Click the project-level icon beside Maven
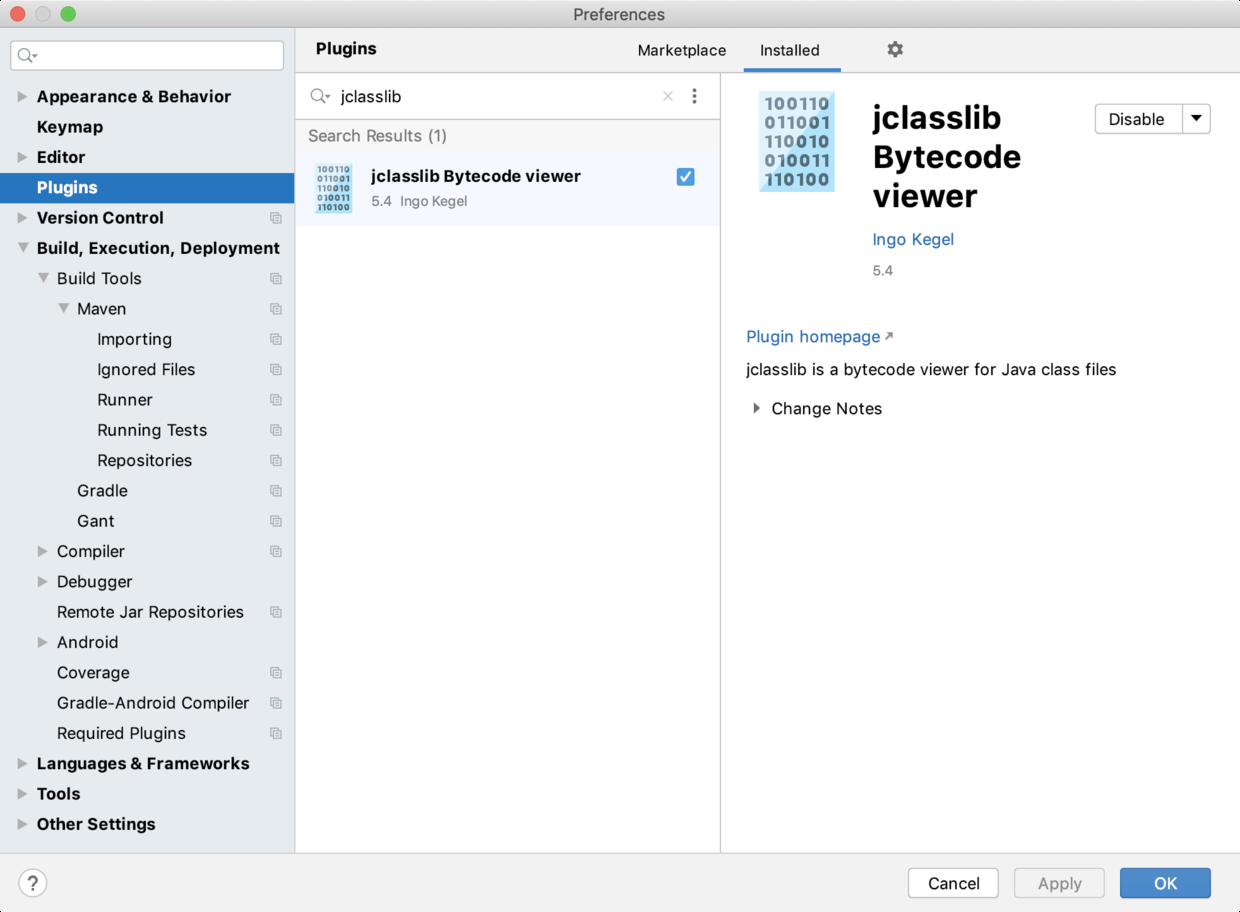 (x=276, y=309)
